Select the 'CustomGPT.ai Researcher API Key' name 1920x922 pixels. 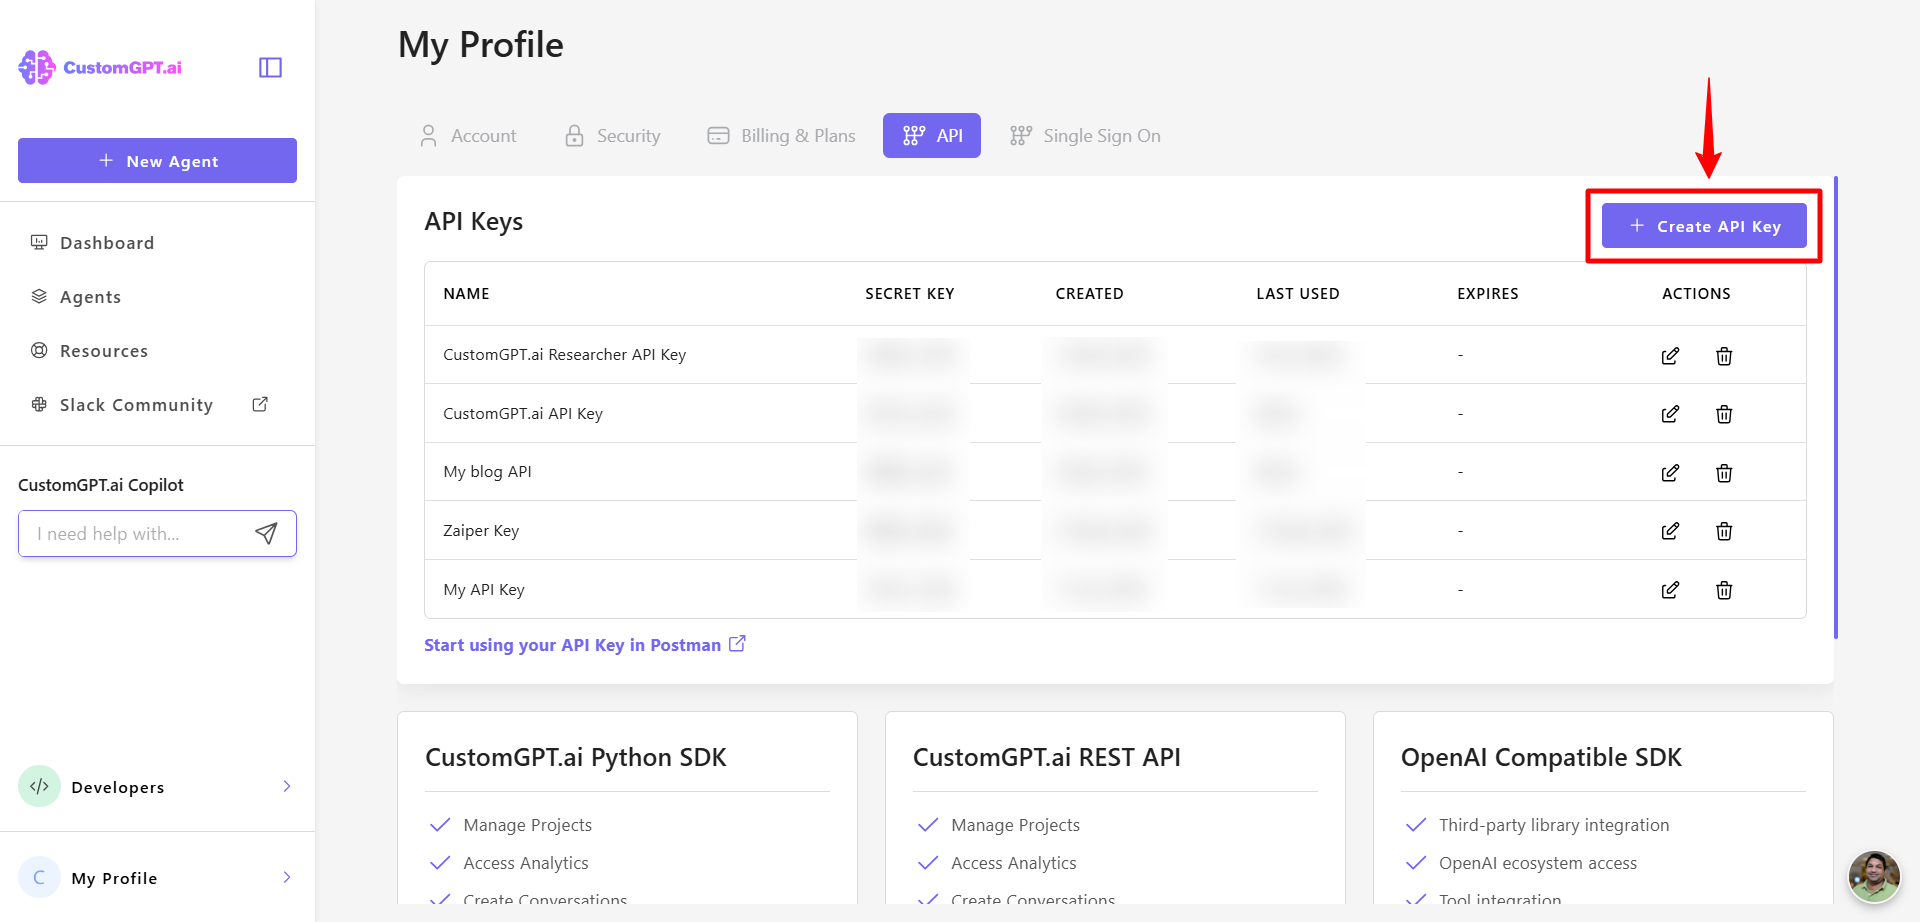(x=565, y=355)
